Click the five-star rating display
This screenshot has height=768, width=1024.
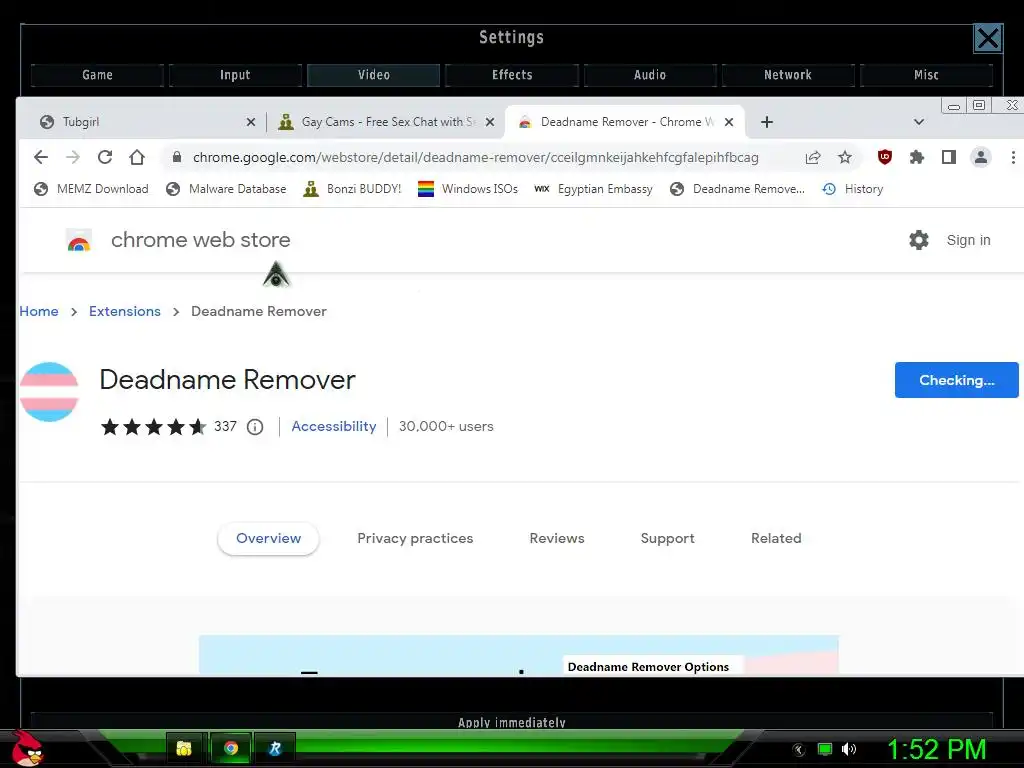(x=153, y=427)
